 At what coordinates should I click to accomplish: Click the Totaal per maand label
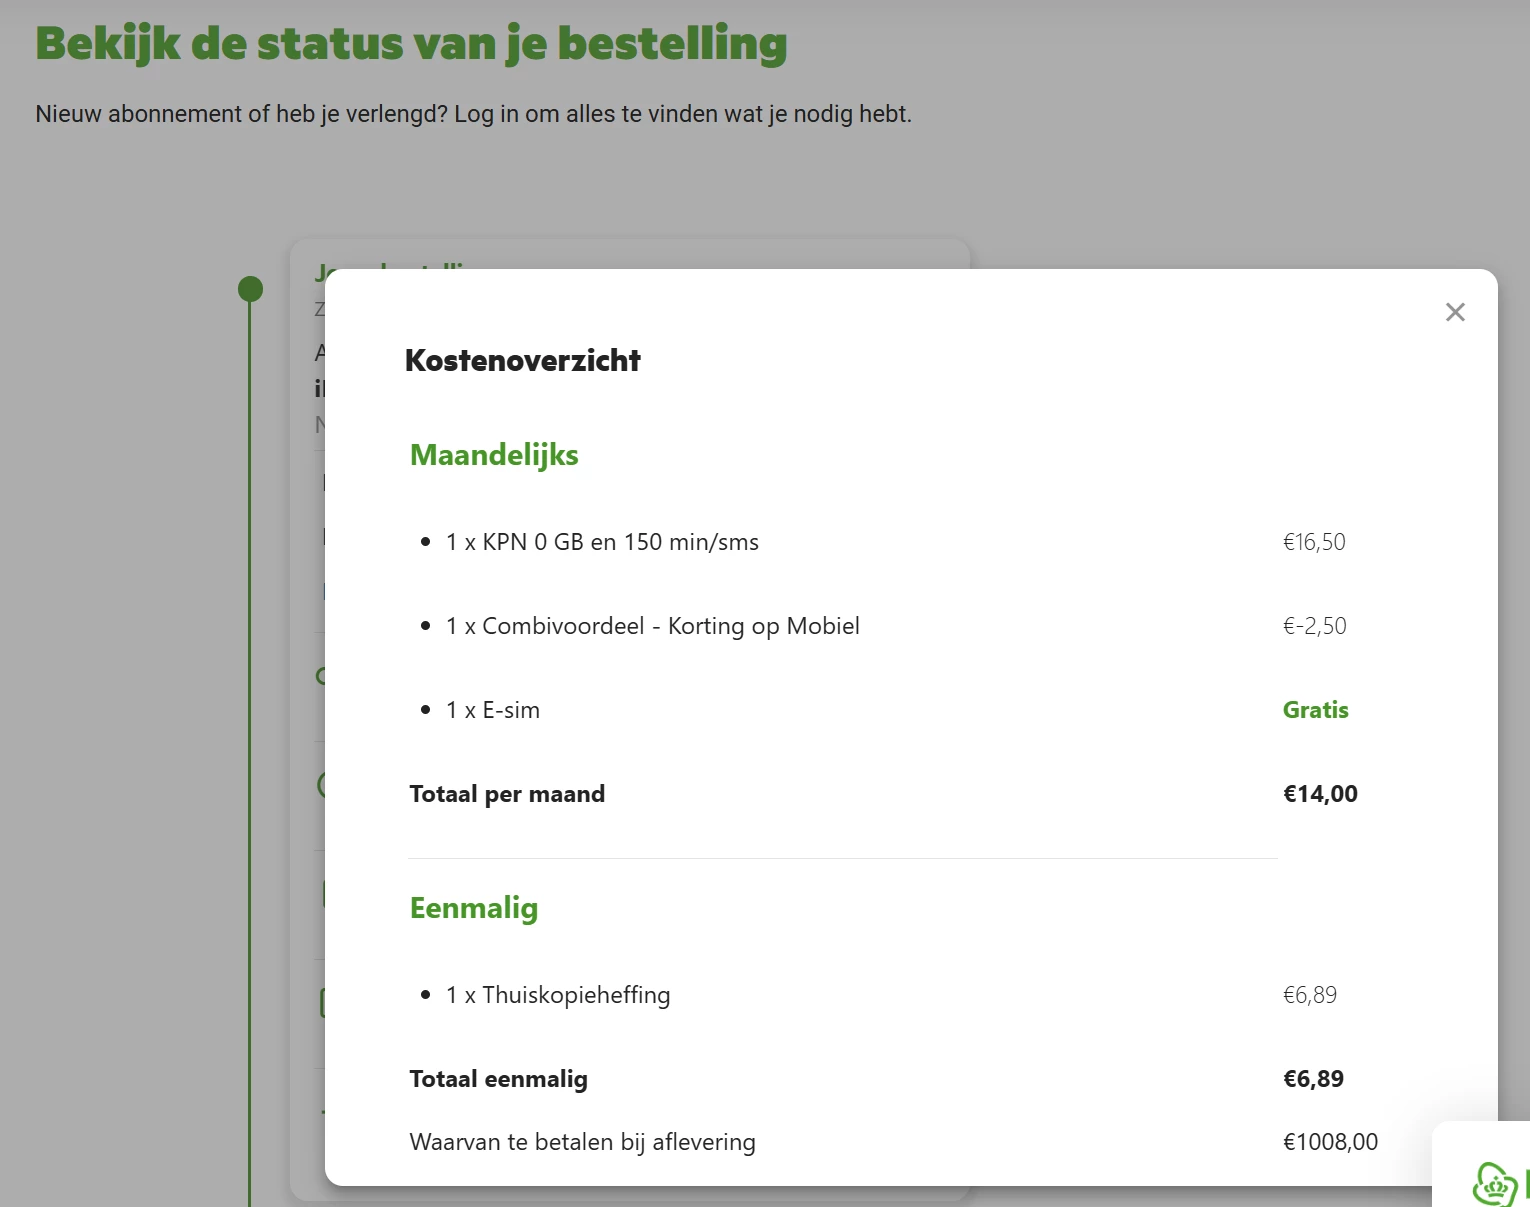507,794
